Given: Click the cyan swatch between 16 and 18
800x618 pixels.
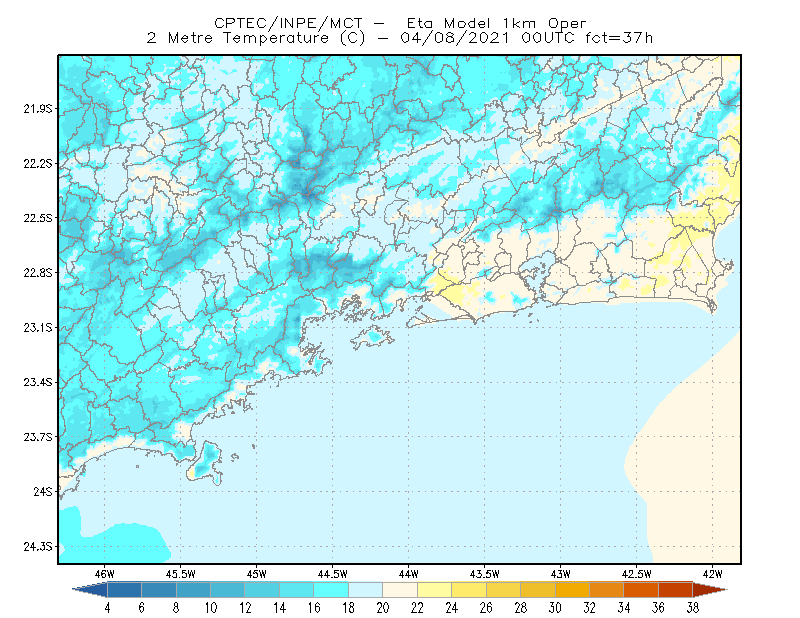Looking at the screenshot, I should pyautogui.click(x=331, y=590).
